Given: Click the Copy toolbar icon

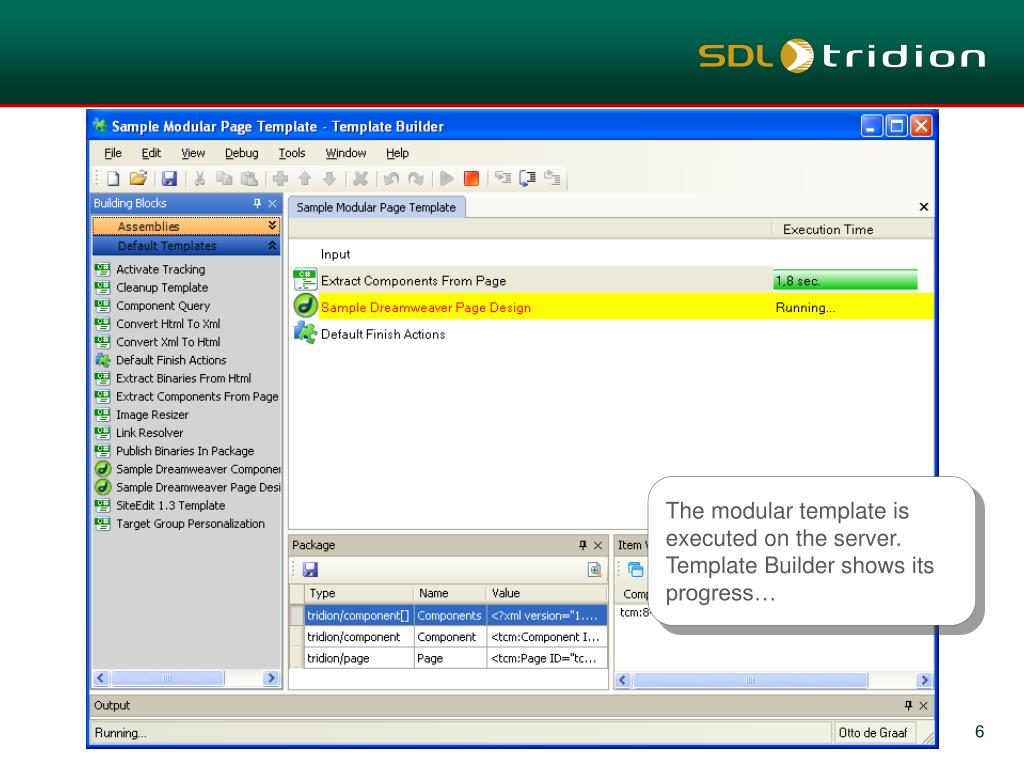Looking at the screenshot, I should coord(224,178).
